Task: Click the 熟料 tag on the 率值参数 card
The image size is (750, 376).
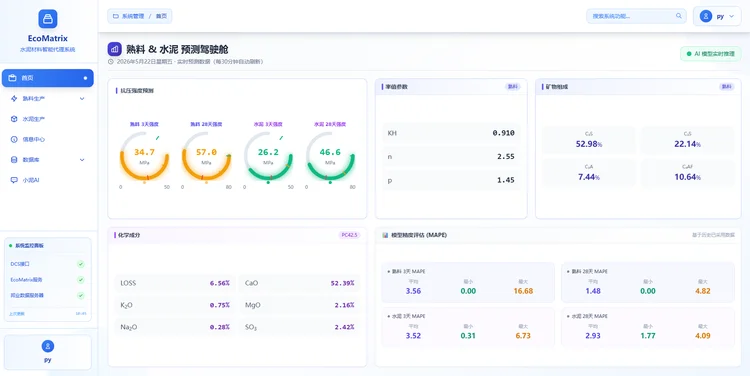Action: [x=512, y=87]
